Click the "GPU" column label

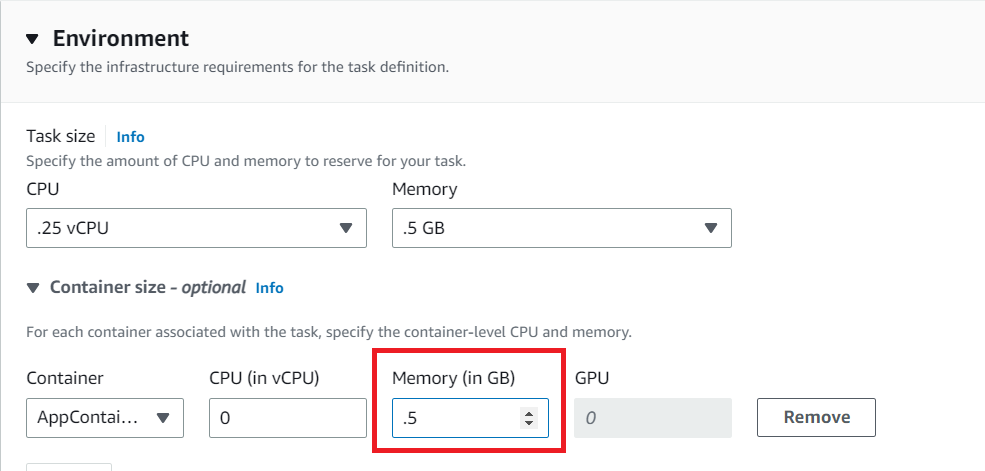tap(592, 378)
